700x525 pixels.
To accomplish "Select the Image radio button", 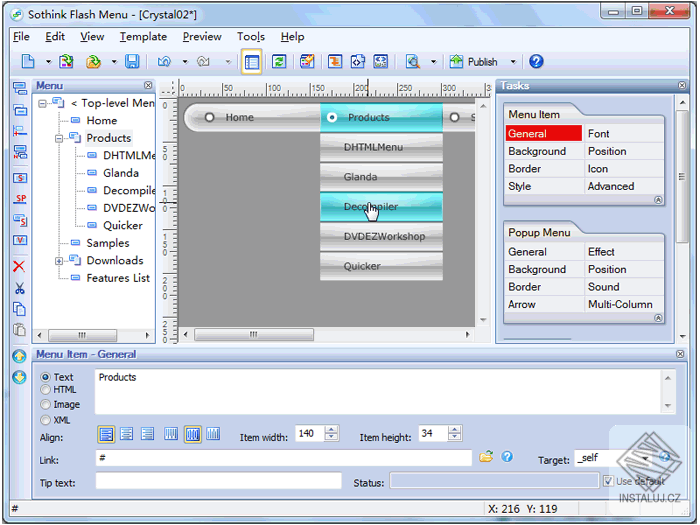I will click(x=46, y=405).
